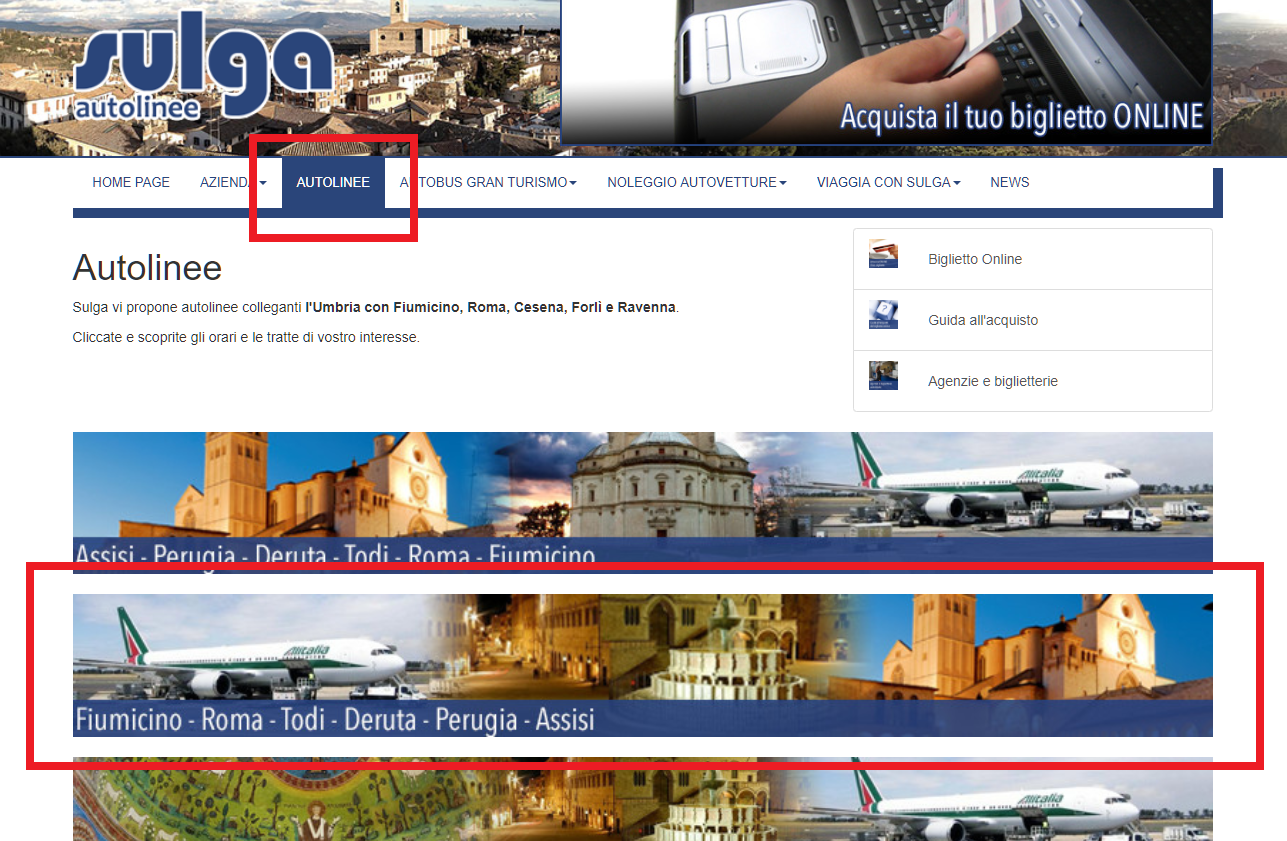
Task: Select the Fiumicino - Roma - Todi route banner
Action: tap(642, 665)
